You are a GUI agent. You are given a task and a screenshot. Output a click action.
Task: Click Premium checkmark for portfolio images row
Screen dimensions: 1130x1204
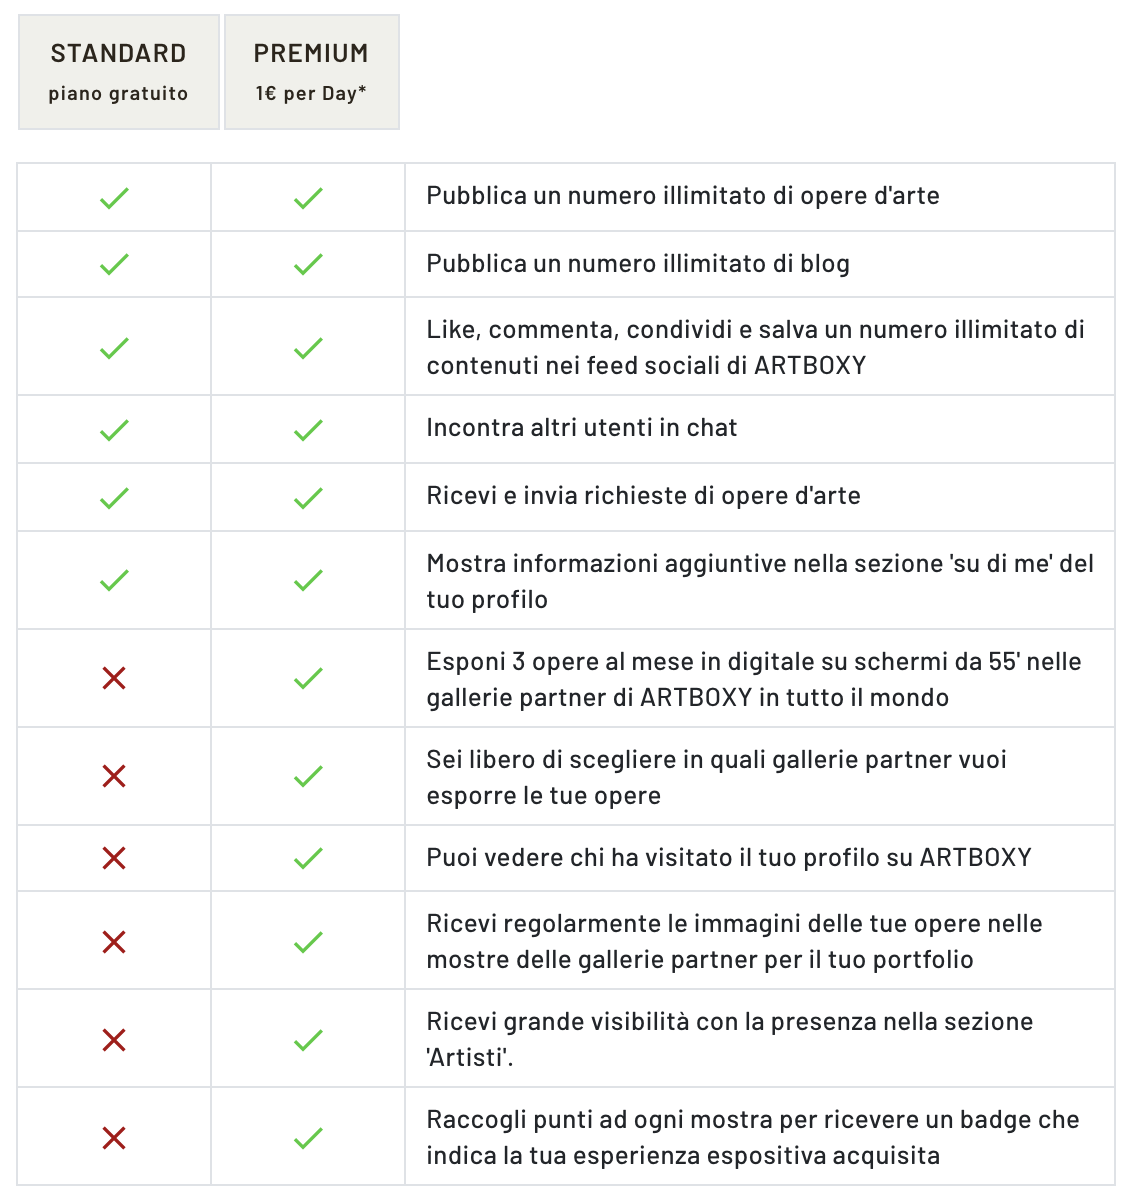tap(309, 942)
